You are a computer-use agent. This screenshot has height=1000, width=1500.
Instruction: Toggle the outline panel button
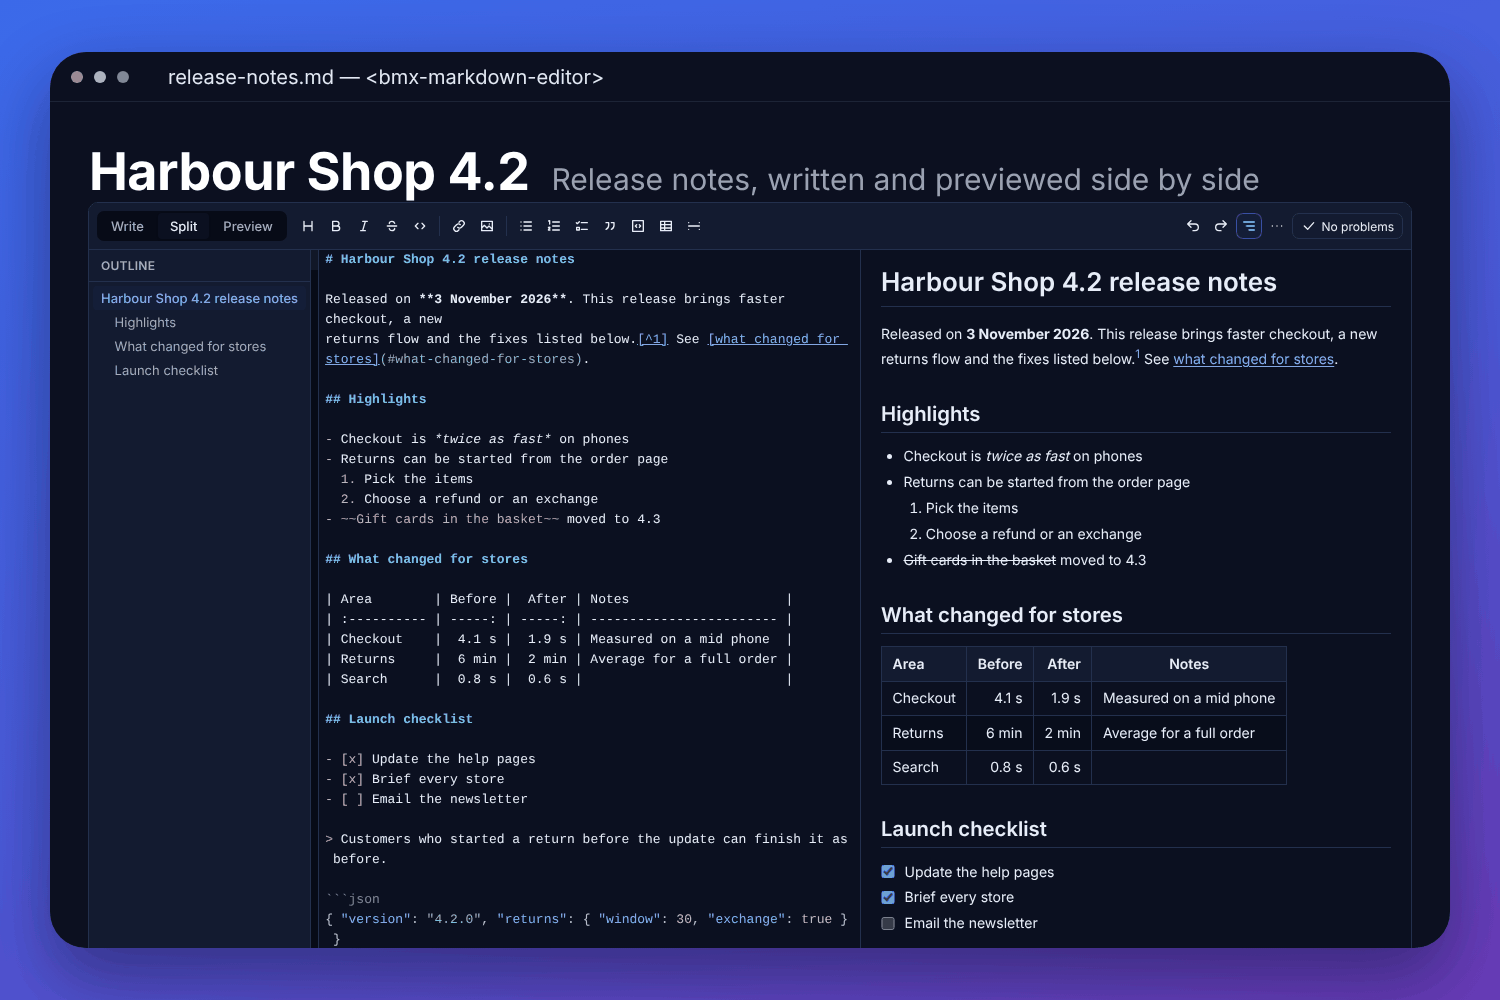pos(1249,226)
